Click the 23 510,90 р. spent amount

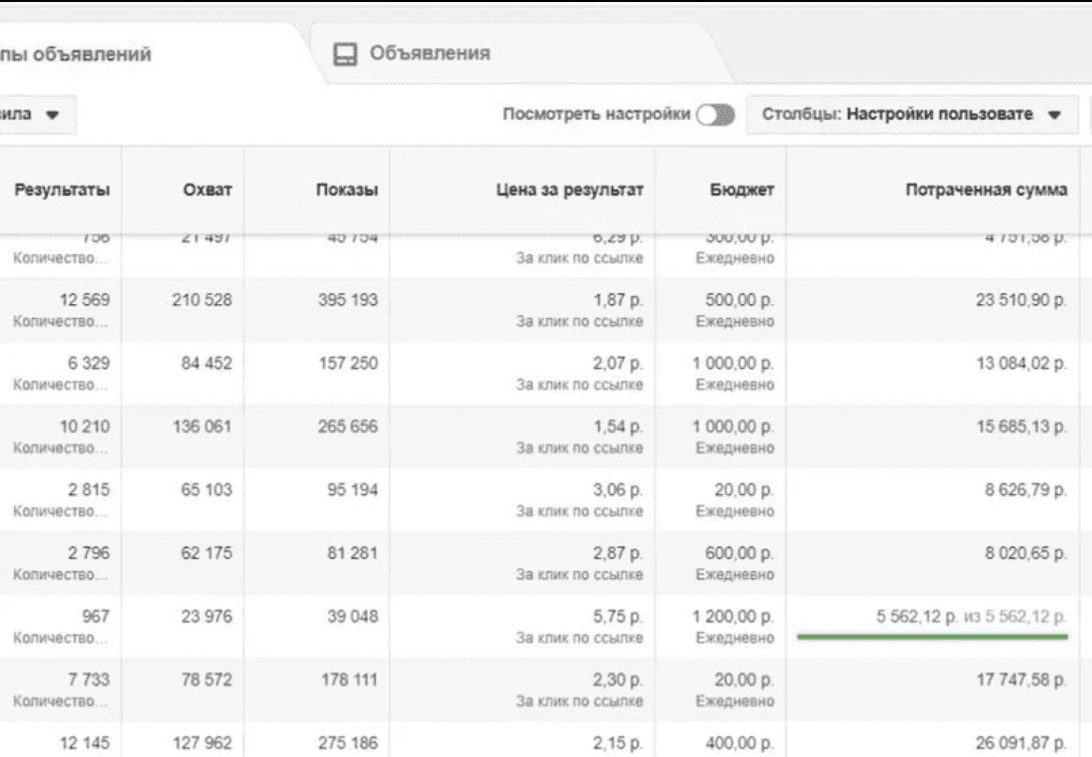coord(1021,300)
